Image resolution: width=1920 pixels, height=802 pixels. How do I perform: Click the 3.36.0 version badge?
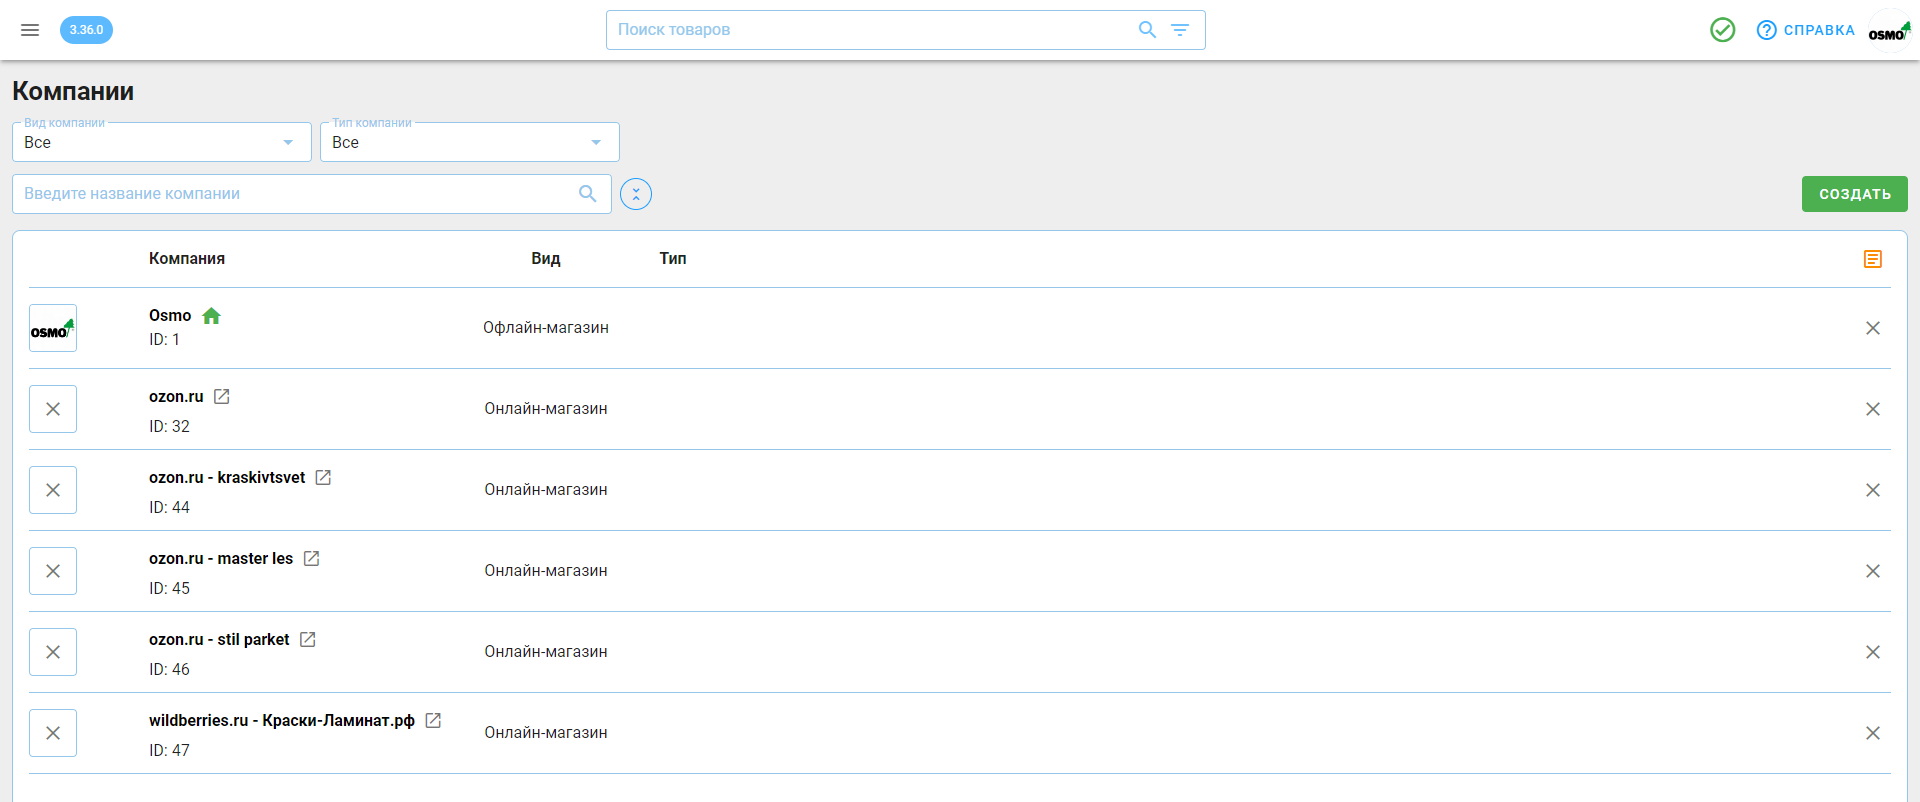(86, 30)
